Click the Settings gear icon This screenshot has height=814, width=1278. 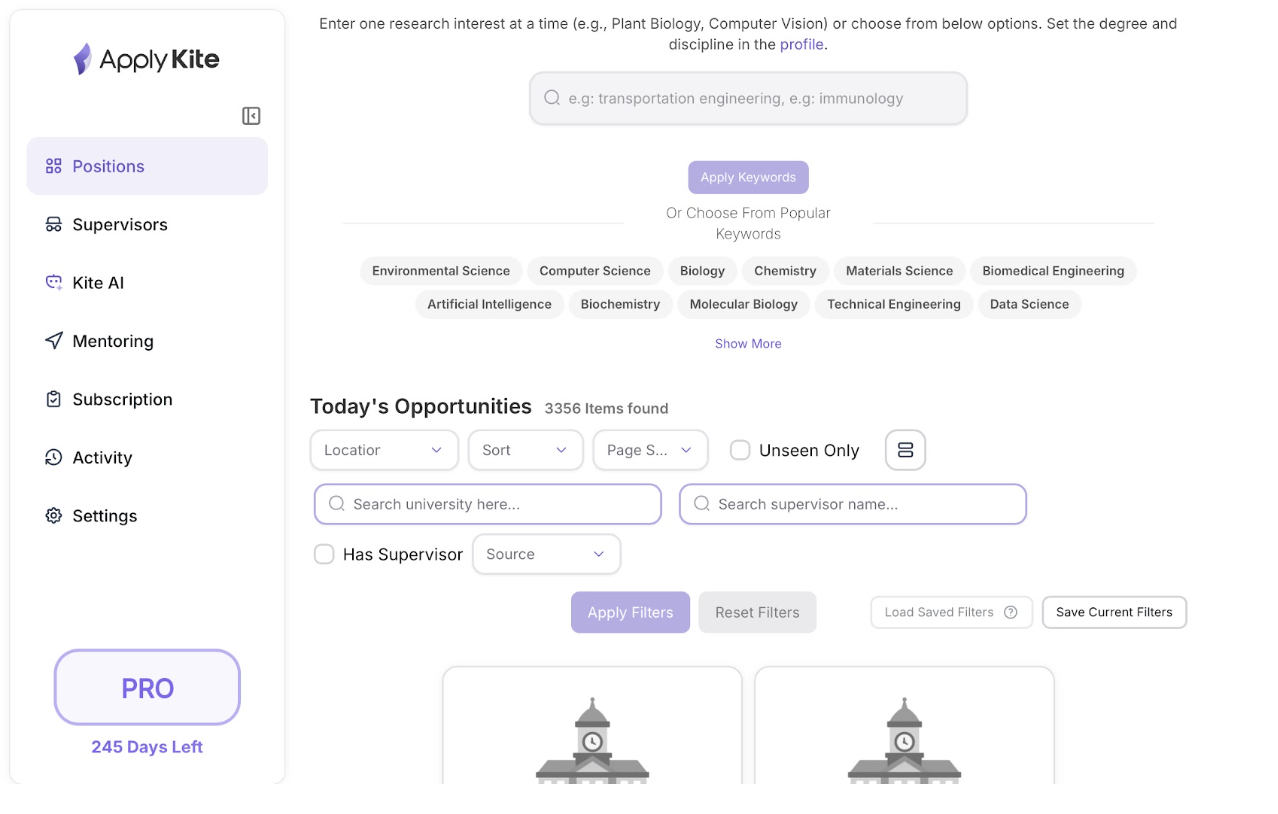[x=54, y=516]
